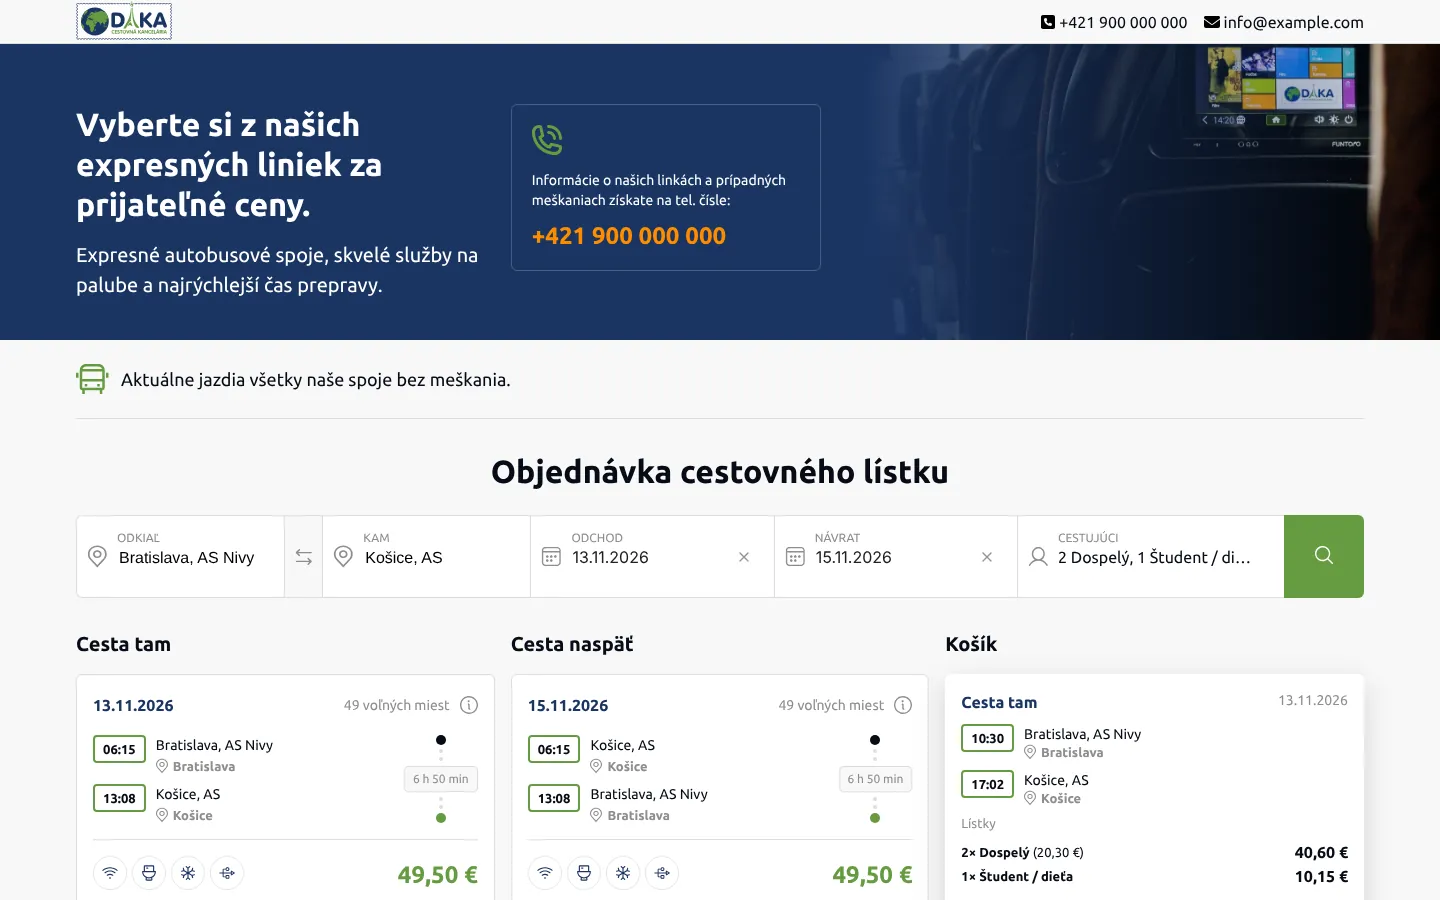The width and height of the screenshot is (1440, 900).
Task: Start search with the green magnifier button
Action: (x=1324, y=556)
